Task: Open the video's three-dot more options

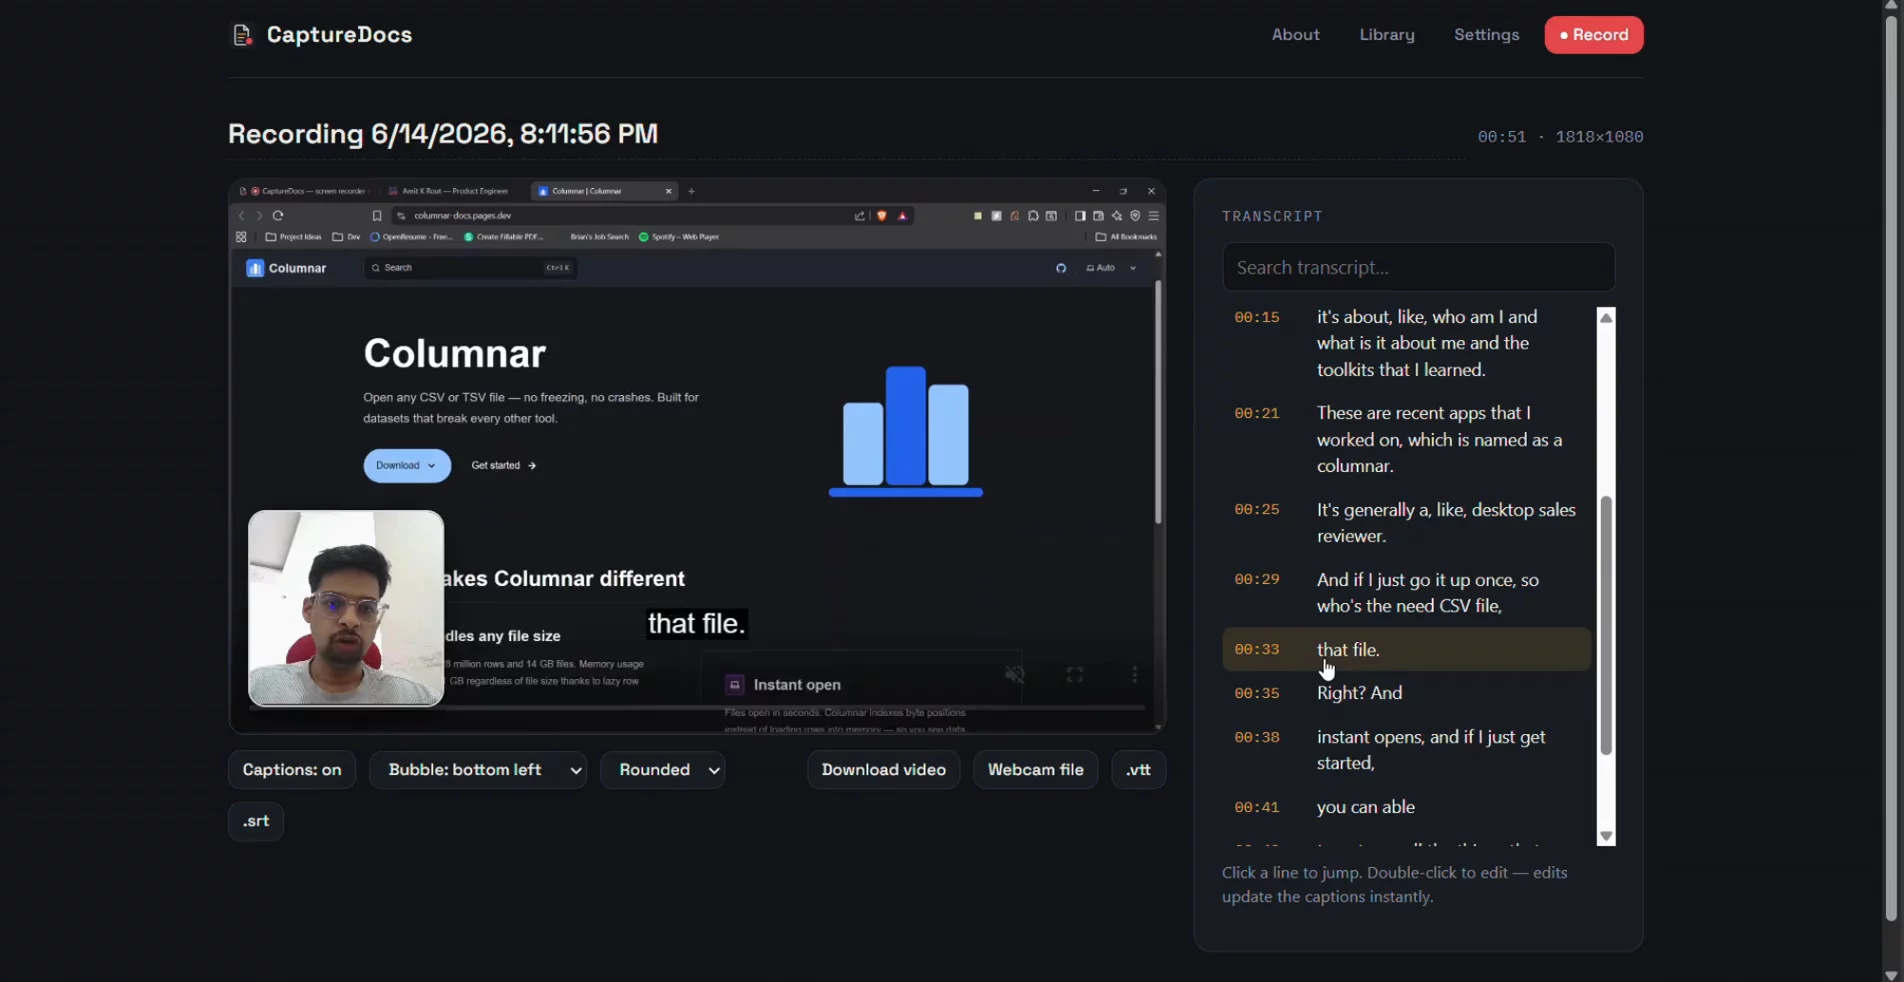Action: tap(1134, 675)
